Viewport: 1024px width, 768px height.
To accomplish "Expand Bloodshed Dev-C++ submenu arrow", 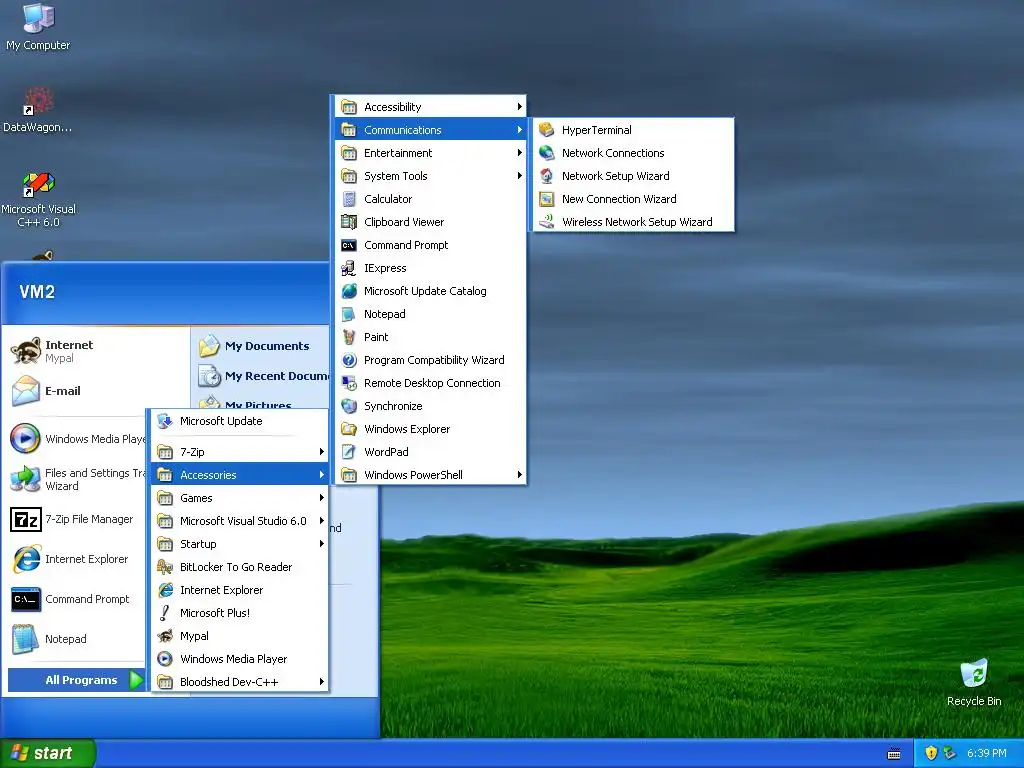I will coord(321,682).
